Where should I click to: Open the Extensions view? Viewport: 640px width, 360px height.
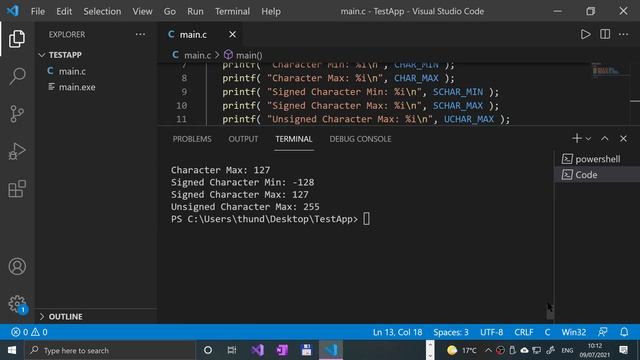17,189
